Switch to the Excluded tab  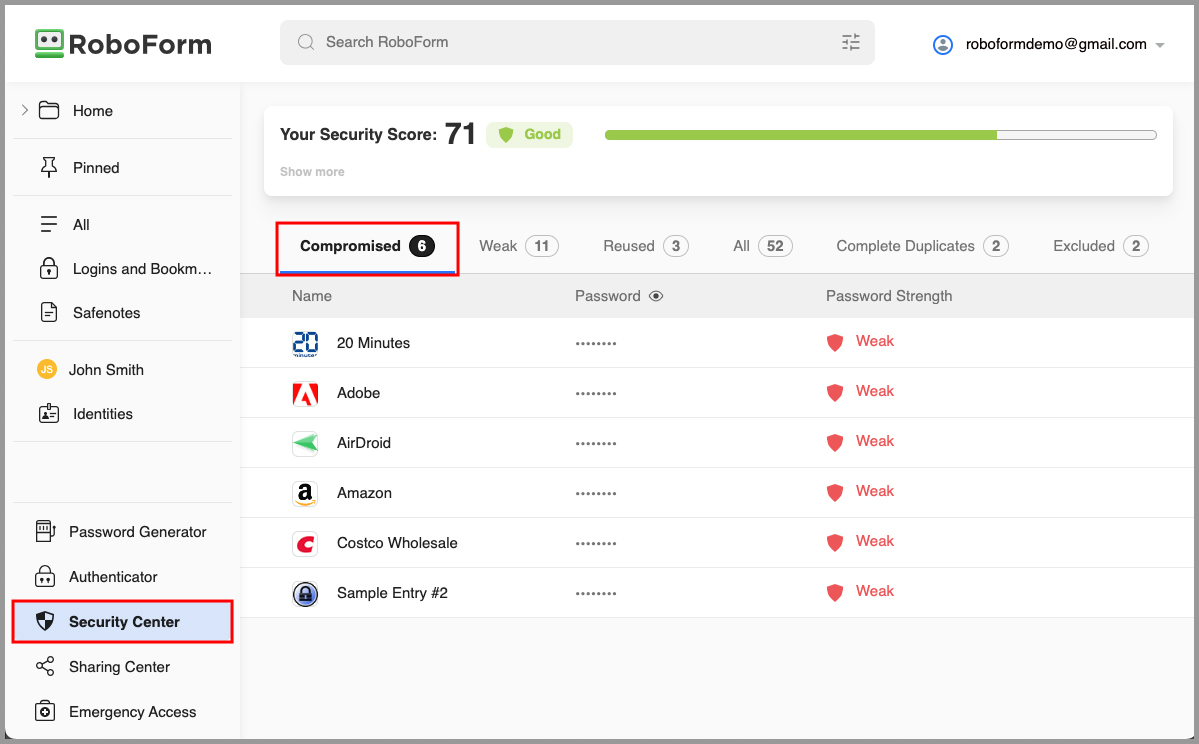coord(1100,246)
